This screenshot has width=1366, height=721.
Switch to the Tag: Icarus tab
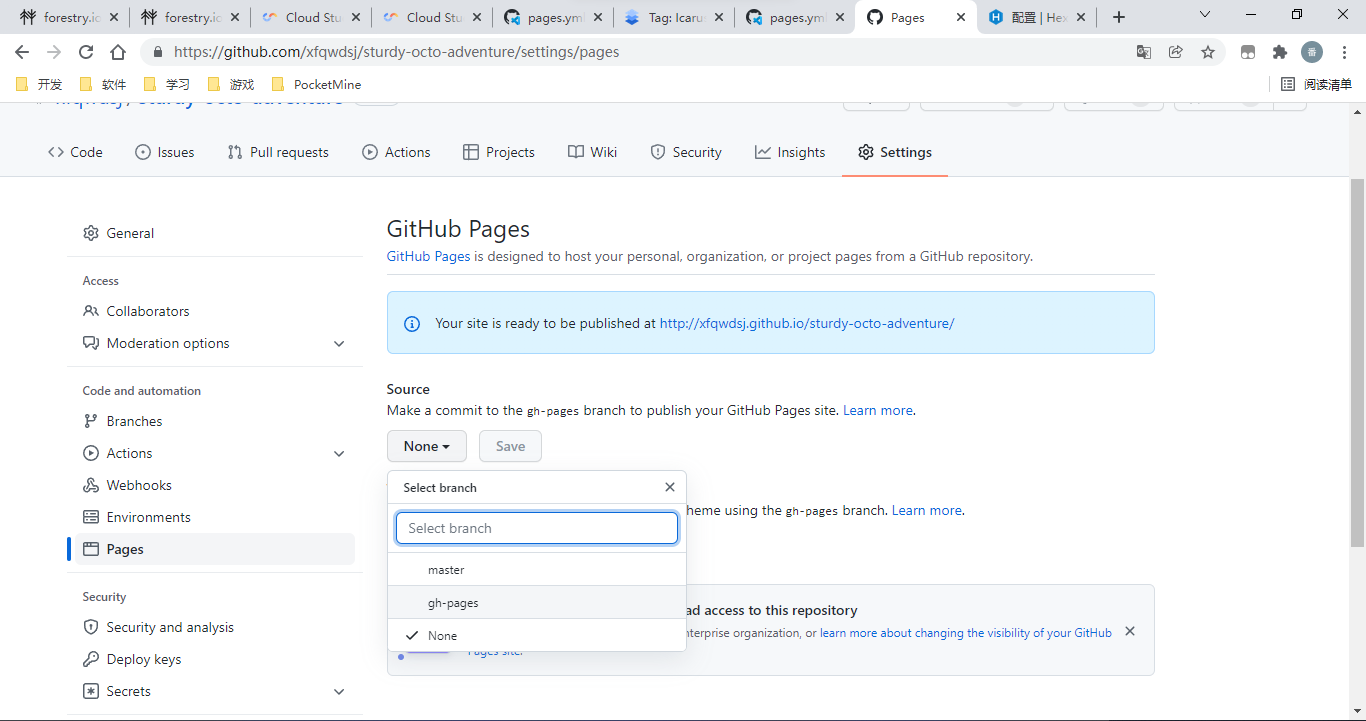672,18
